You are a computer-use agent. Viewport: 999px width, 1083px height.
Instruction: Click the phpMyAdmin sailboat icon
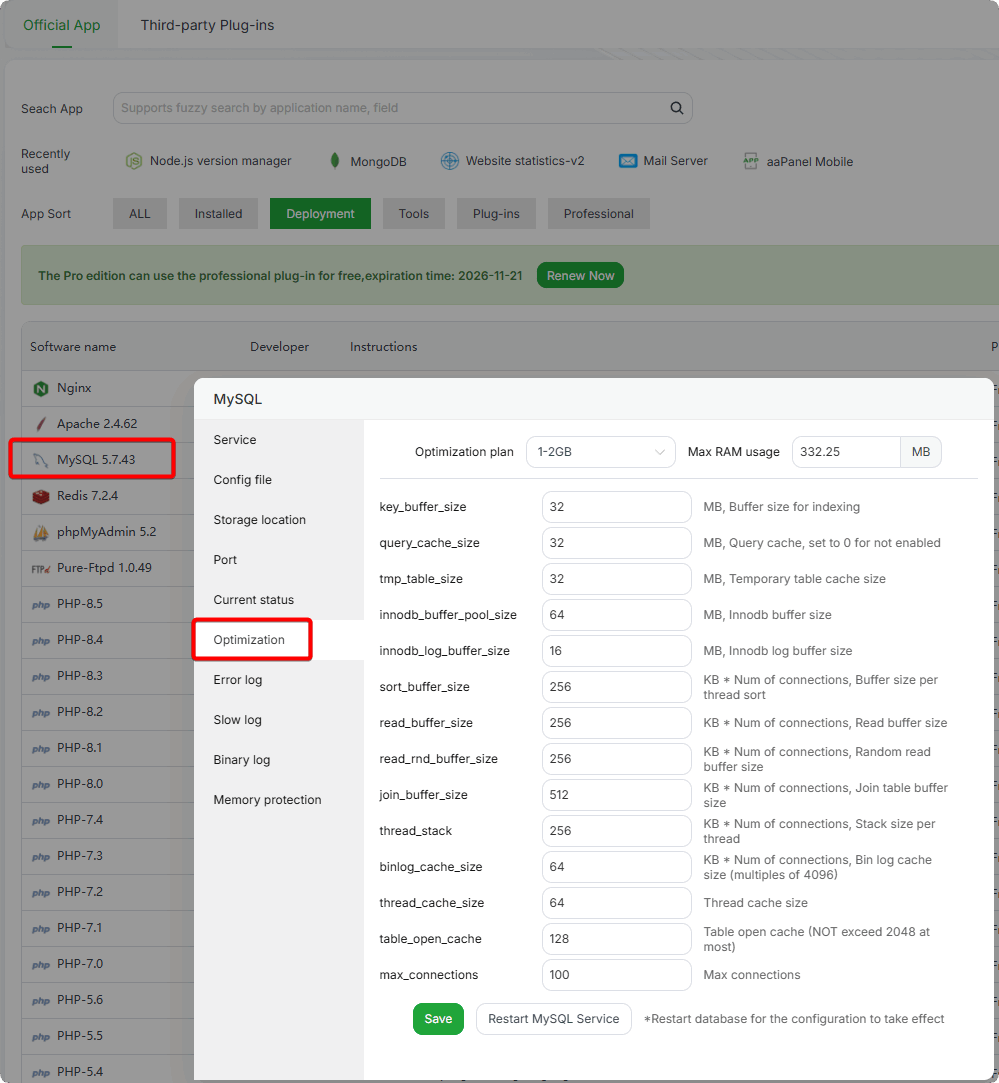coord(41,532)
